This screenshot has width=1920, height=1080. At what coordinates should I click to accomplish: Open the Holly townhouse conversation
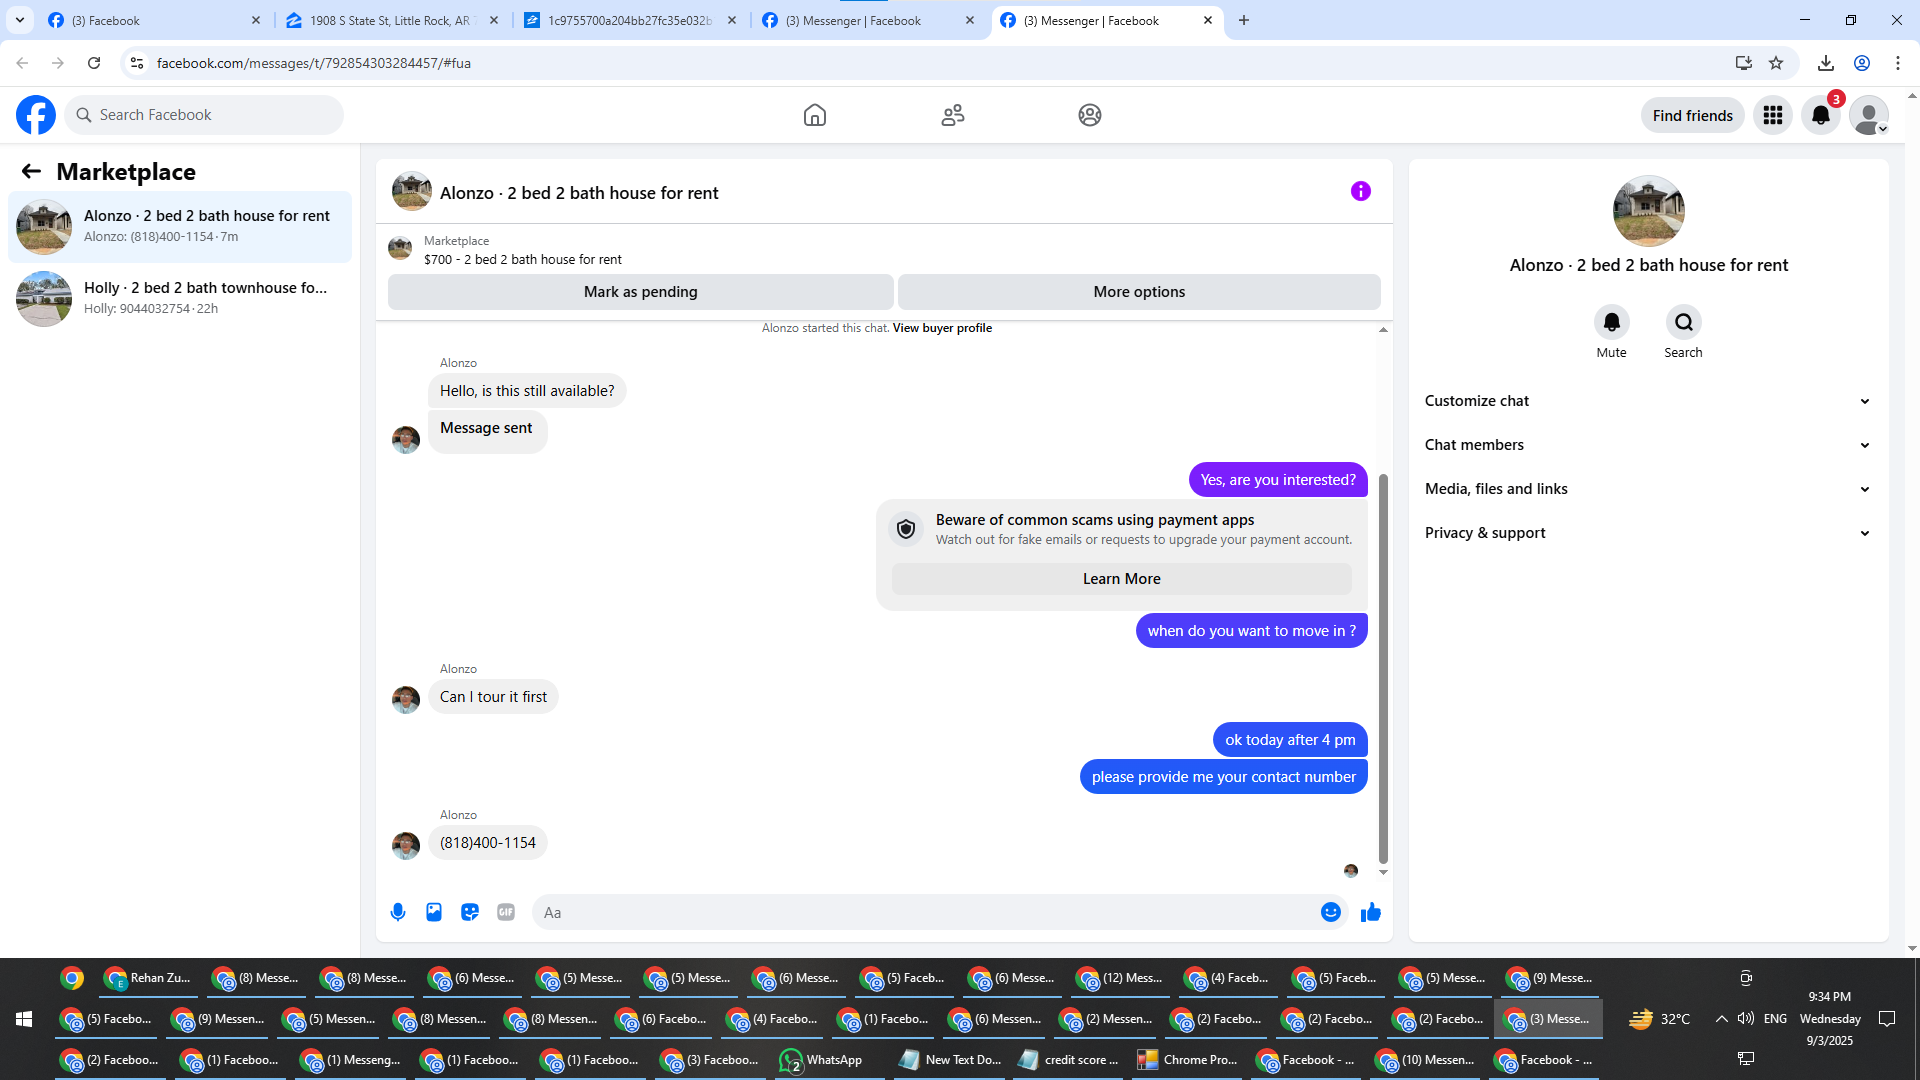pos(180,299)
